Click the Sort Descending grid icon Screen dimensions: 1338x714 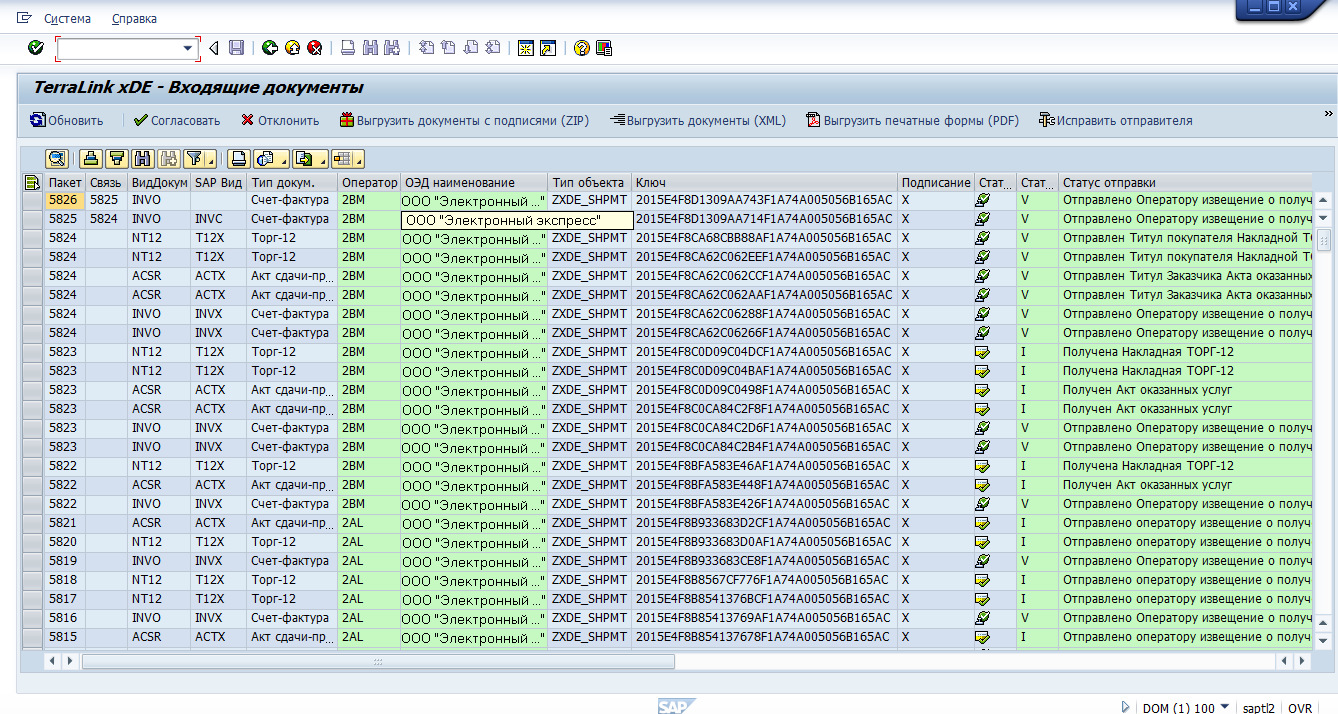click(116, 158)
